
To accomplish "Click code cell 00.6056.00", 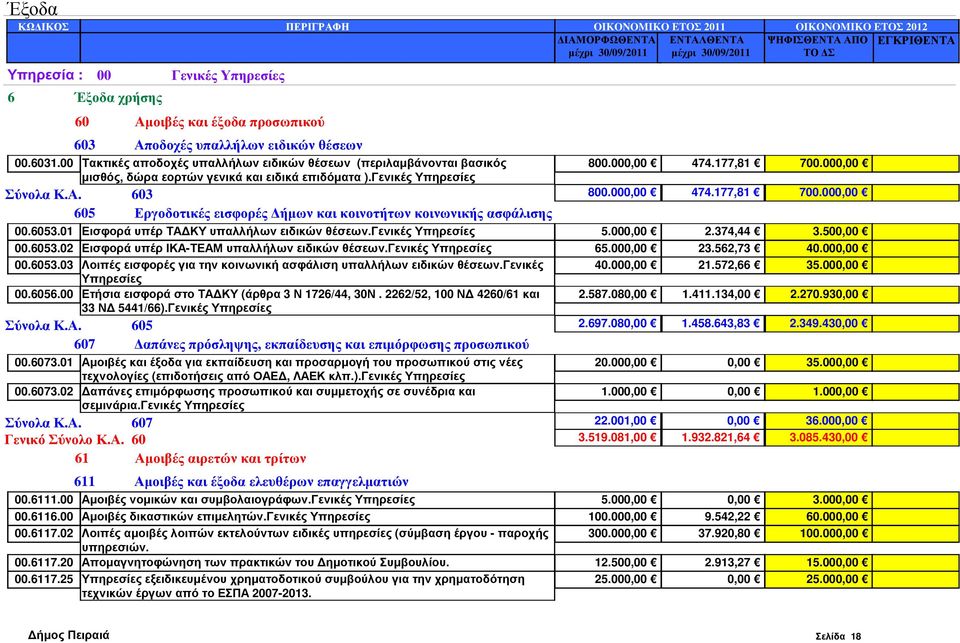I will (x=43, y=294).
